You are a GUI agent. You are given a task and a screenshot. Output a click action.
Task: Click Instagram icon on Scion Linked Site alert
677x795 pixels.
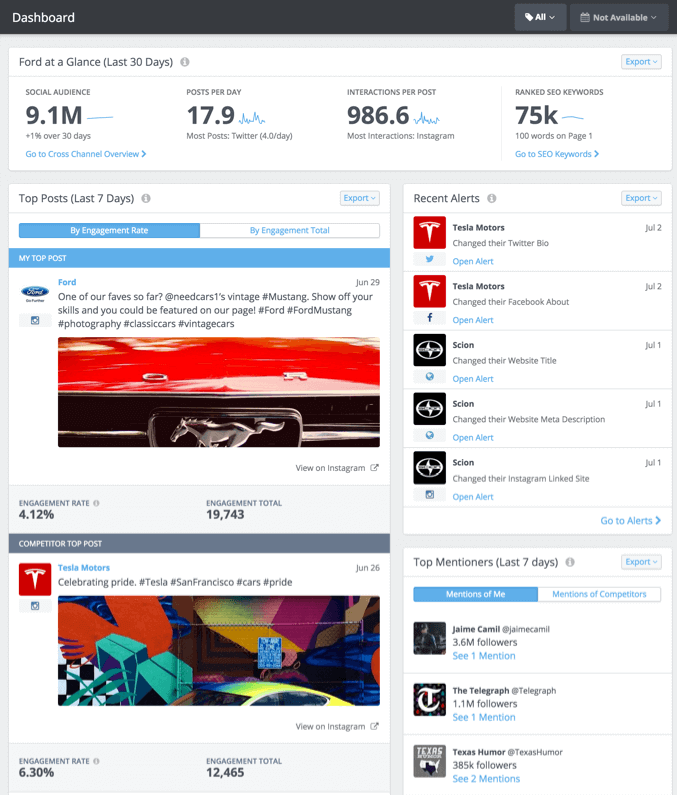point(430,494)
